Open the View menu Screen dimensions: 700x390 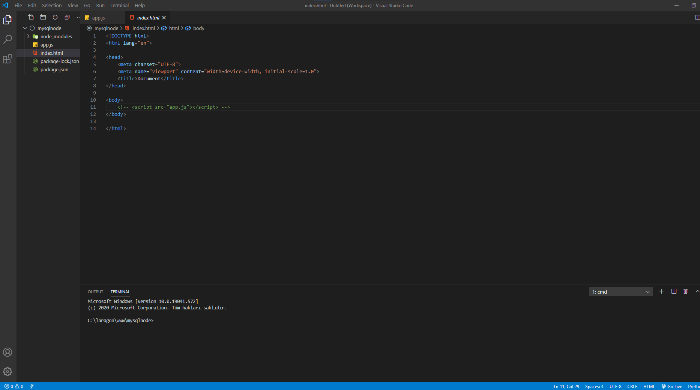73,5
